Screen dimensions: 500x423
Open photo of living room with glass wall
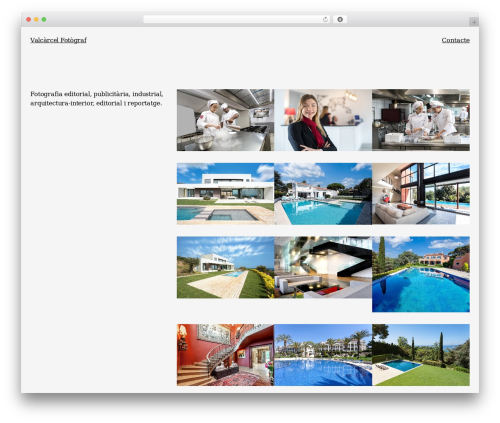[421, 194]
